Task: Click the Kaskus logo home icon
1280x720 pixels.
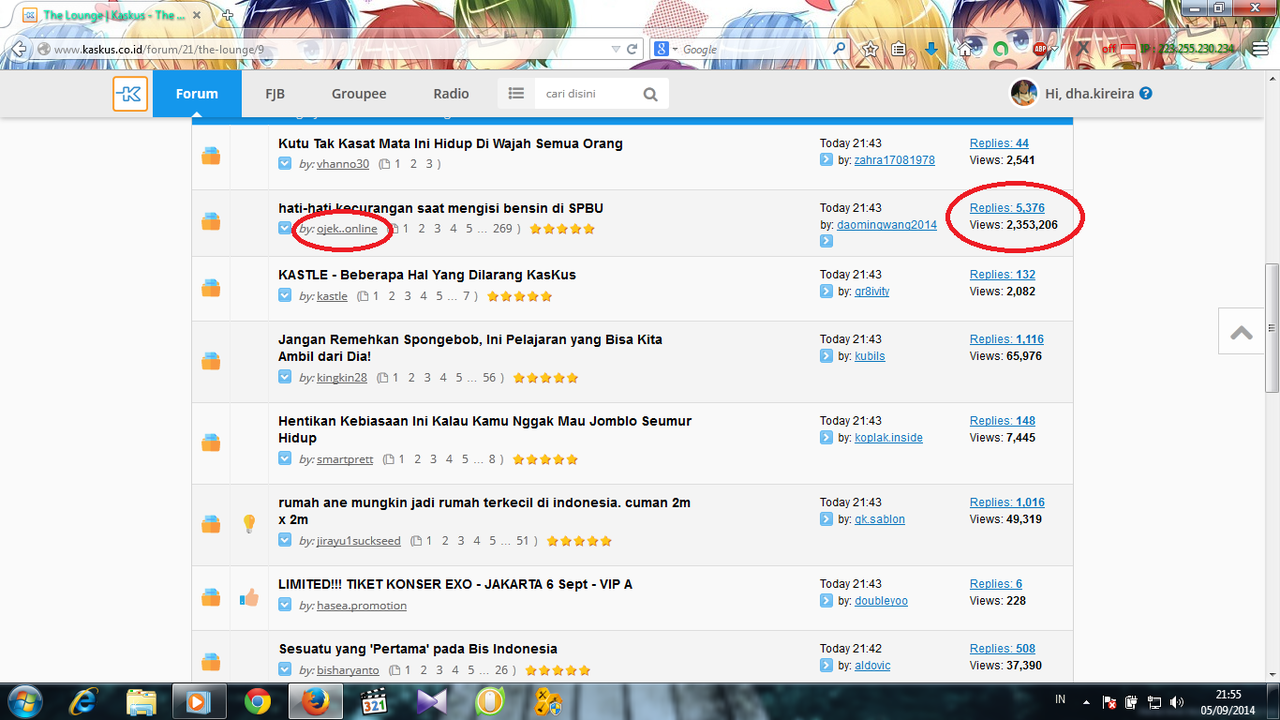Action: pyautogui.click(x=130, y=94)
